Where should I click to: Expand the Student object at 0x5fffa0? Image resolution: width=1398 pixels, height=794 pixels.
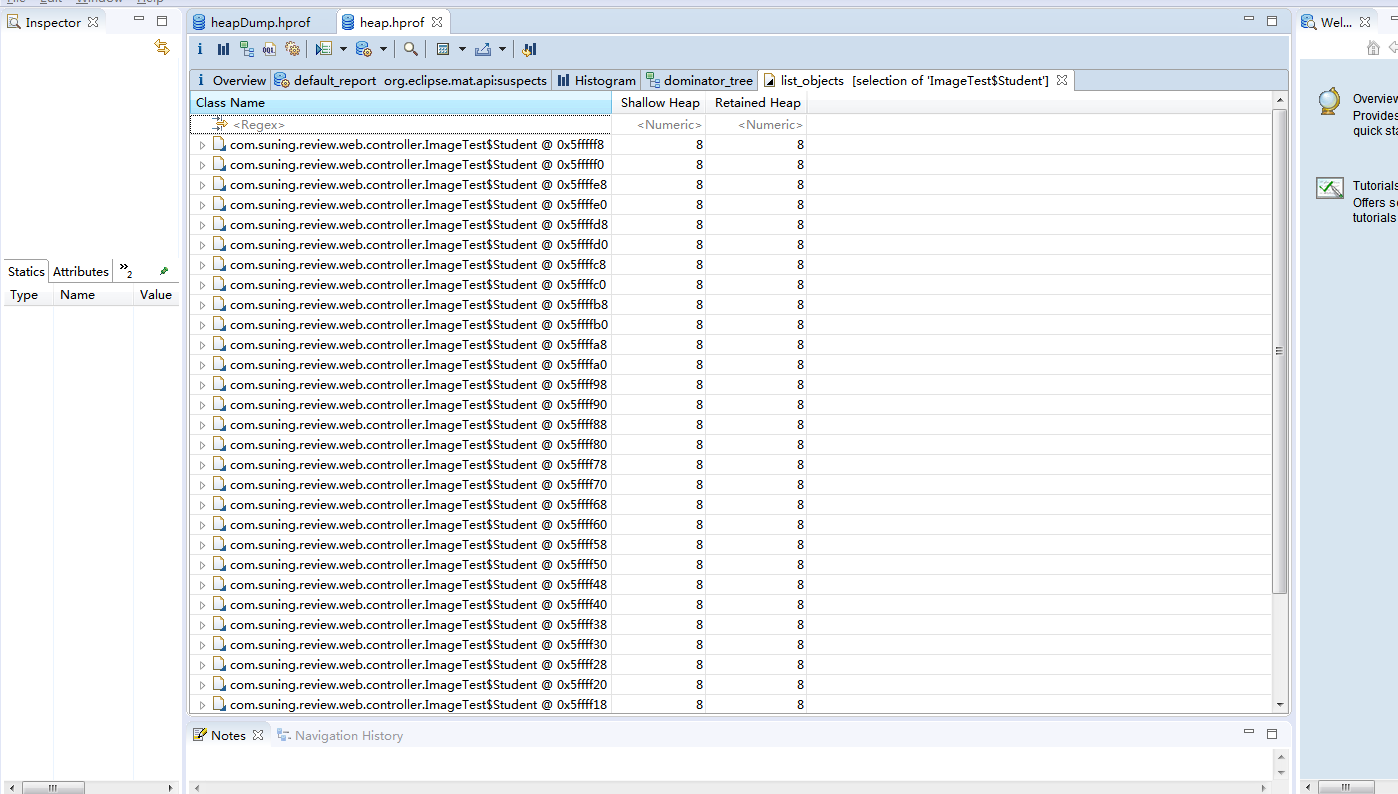(202, 365)
